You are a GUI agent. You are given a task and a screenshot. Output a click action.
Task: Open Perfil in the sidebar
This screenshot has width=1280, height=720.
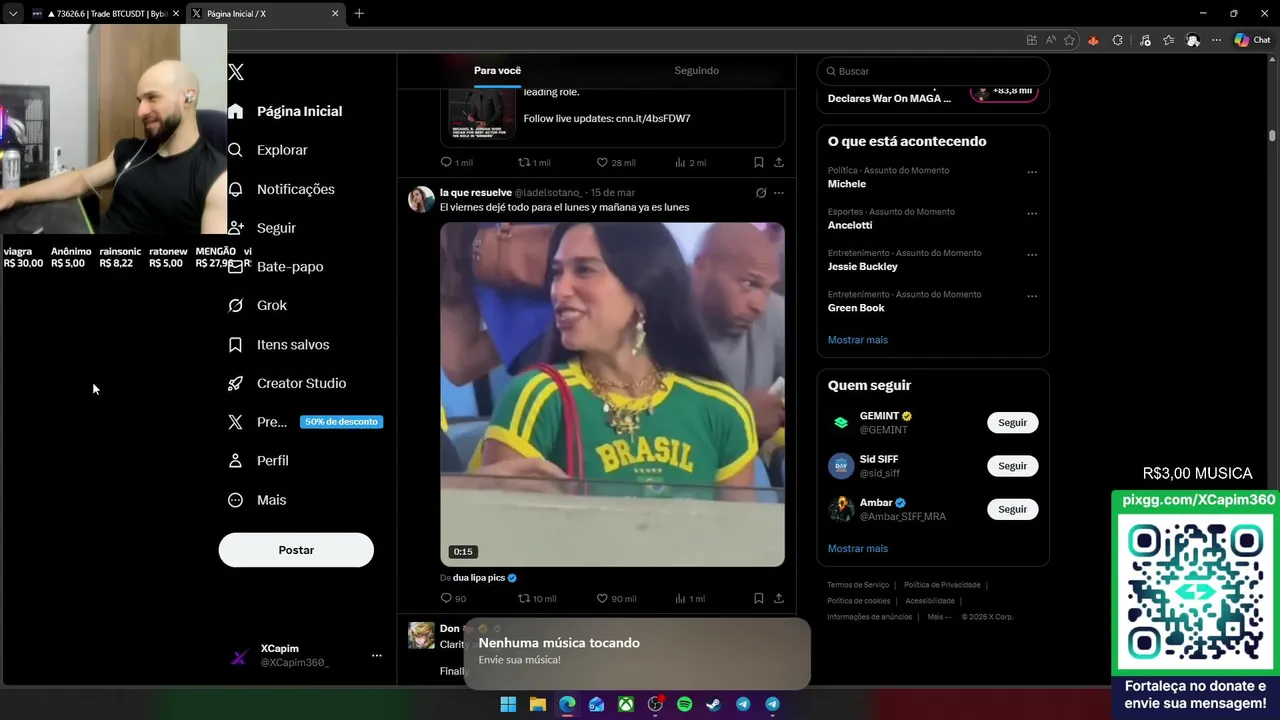click(259, 460)
